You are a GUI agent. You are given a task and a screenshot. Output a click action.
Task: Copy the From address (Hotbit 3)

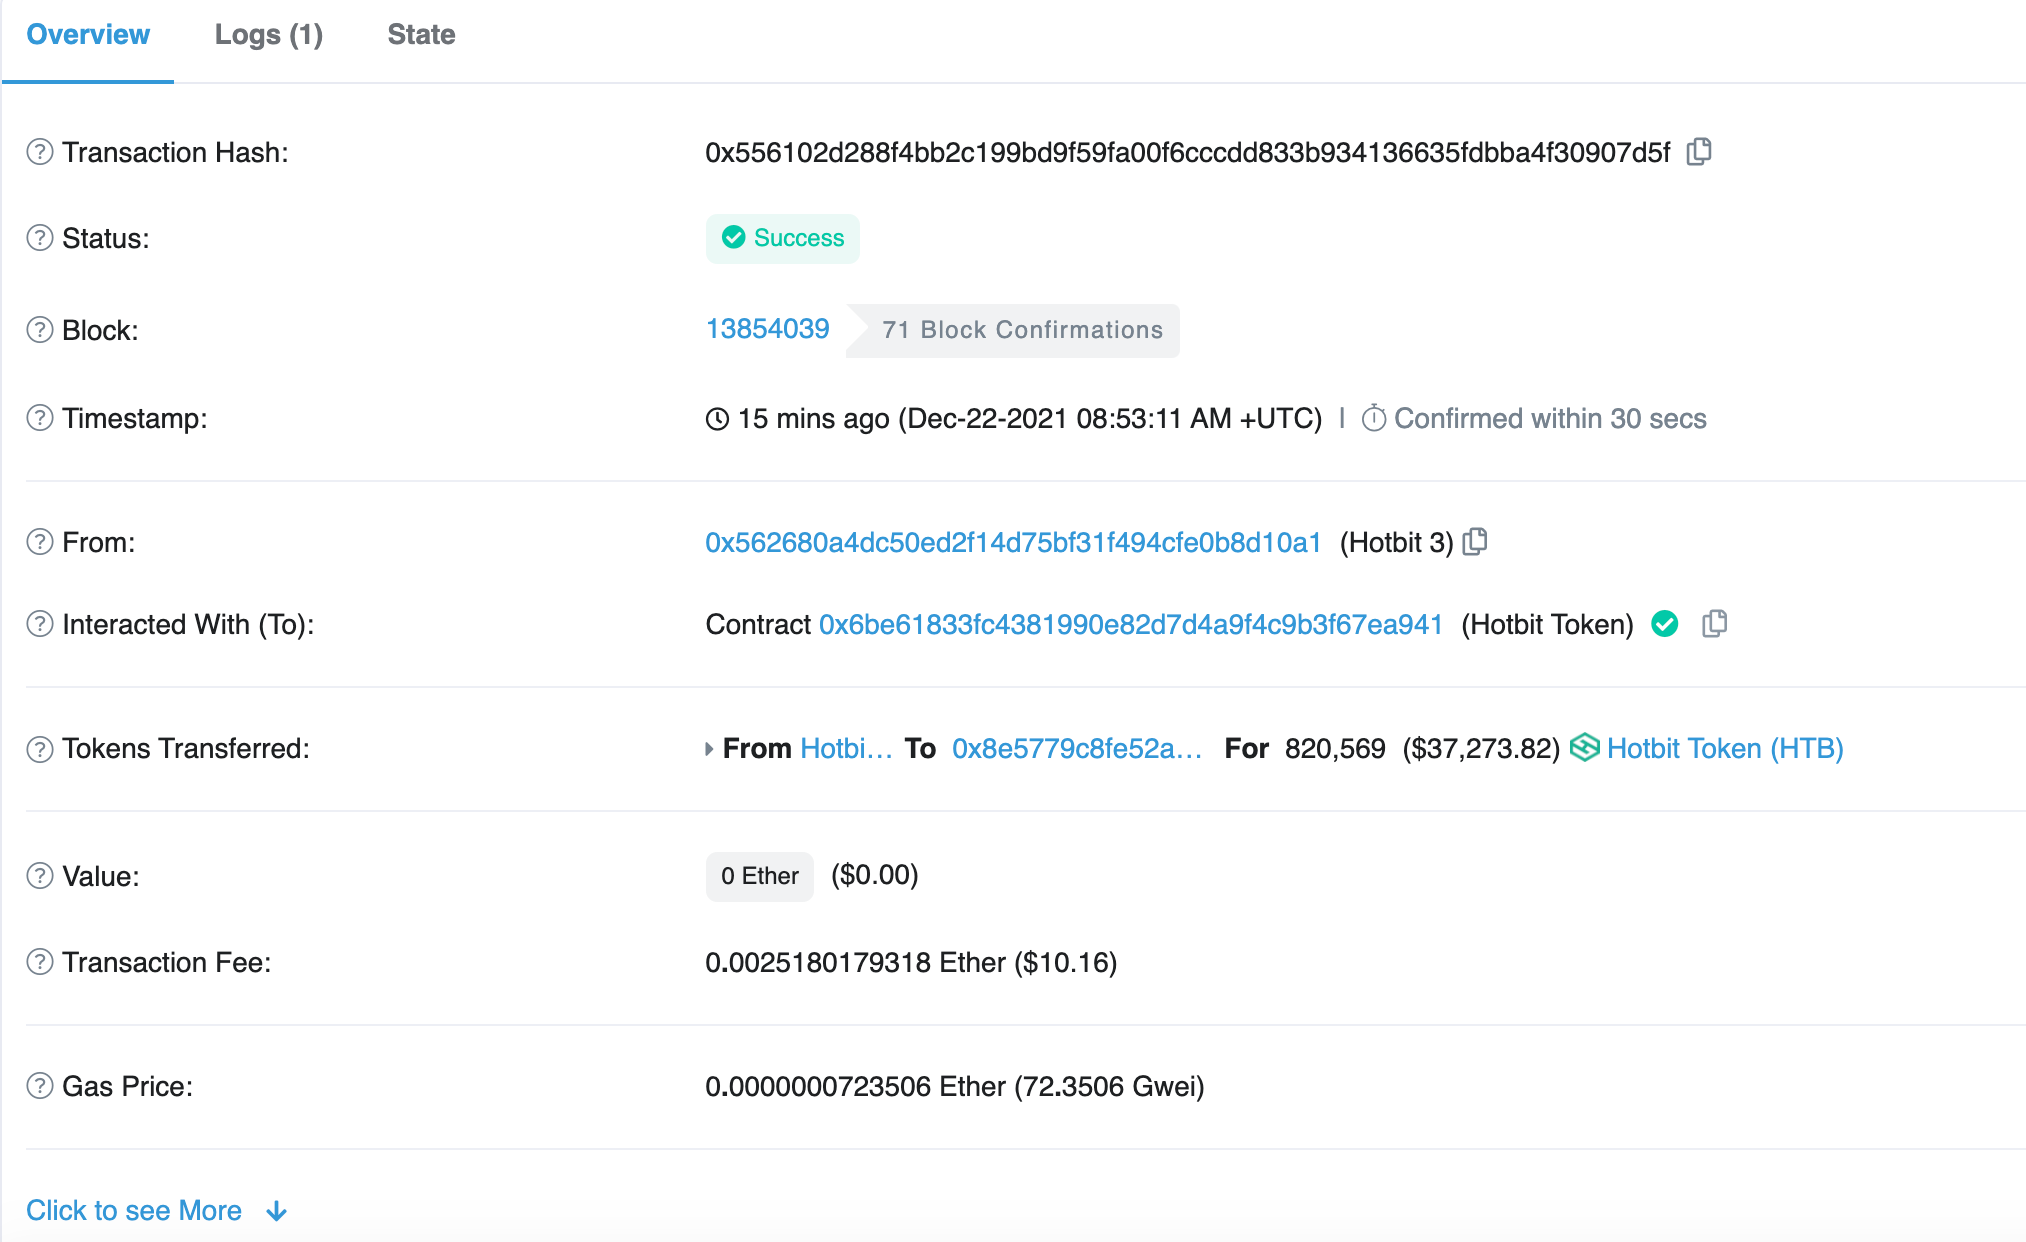[1475, 542]
